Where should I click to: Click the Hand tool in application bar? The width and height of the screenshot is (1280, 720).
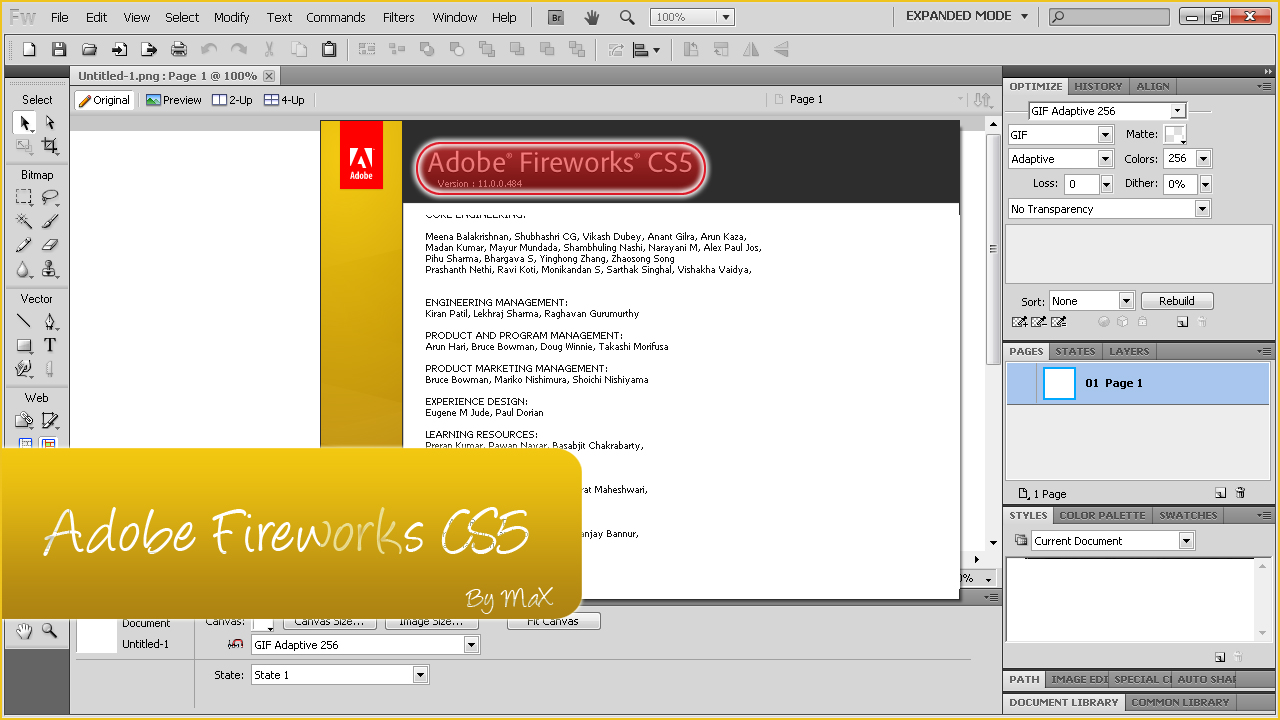point(592,17)
